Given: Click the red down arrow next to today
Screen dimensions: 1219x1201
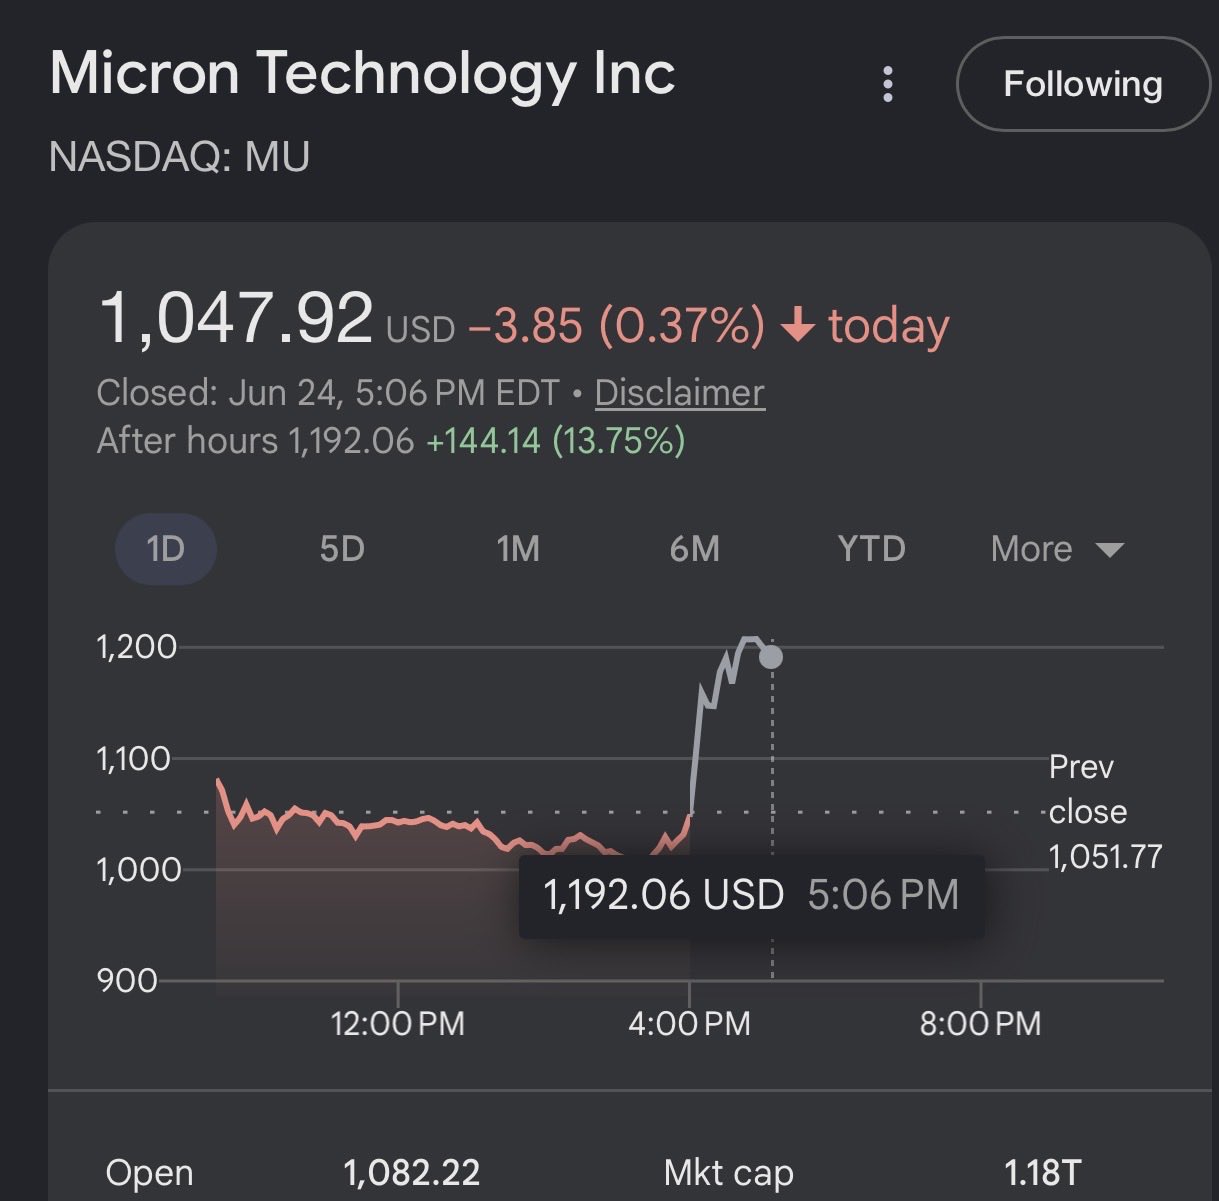Looking at the screenshot, I should pyautogui.click(x=797, y=327).
